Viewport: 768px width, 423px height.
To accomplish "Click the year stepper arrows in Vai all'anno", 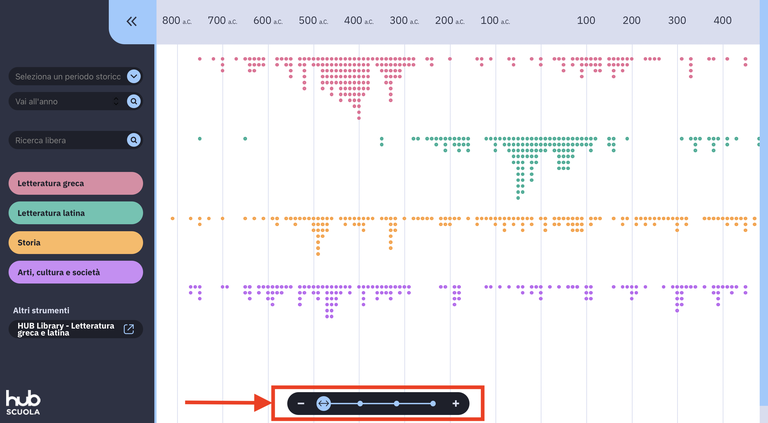I will pos(116,101).
